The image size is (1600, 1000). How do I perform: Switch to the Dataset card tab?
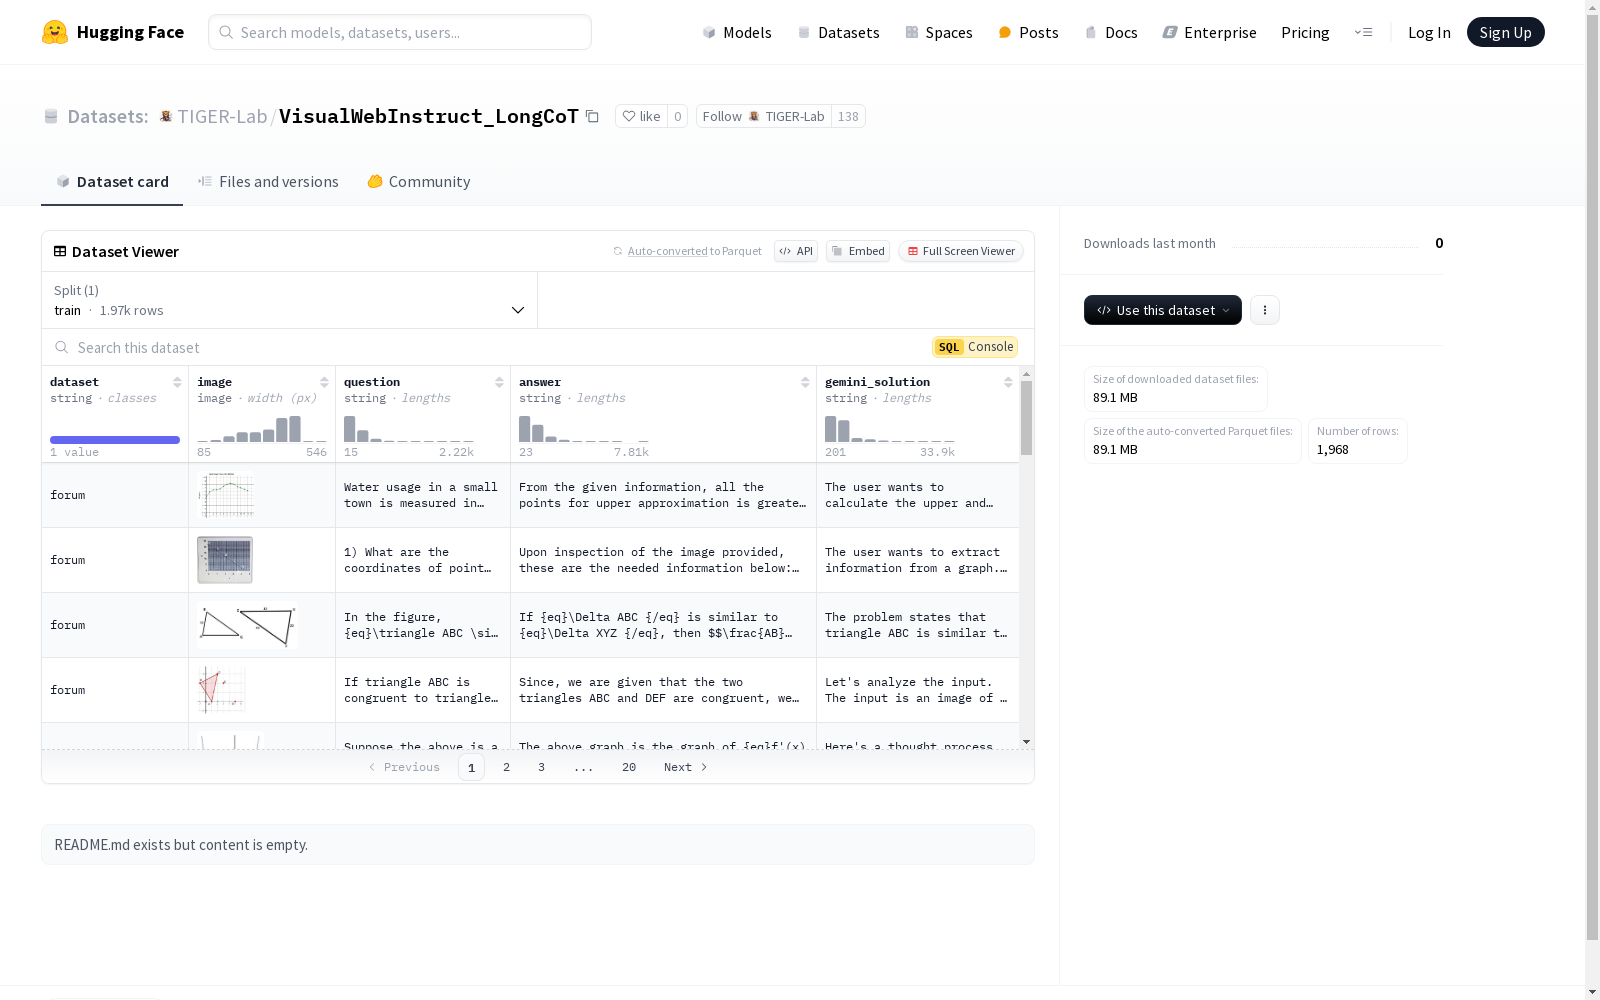112,182
